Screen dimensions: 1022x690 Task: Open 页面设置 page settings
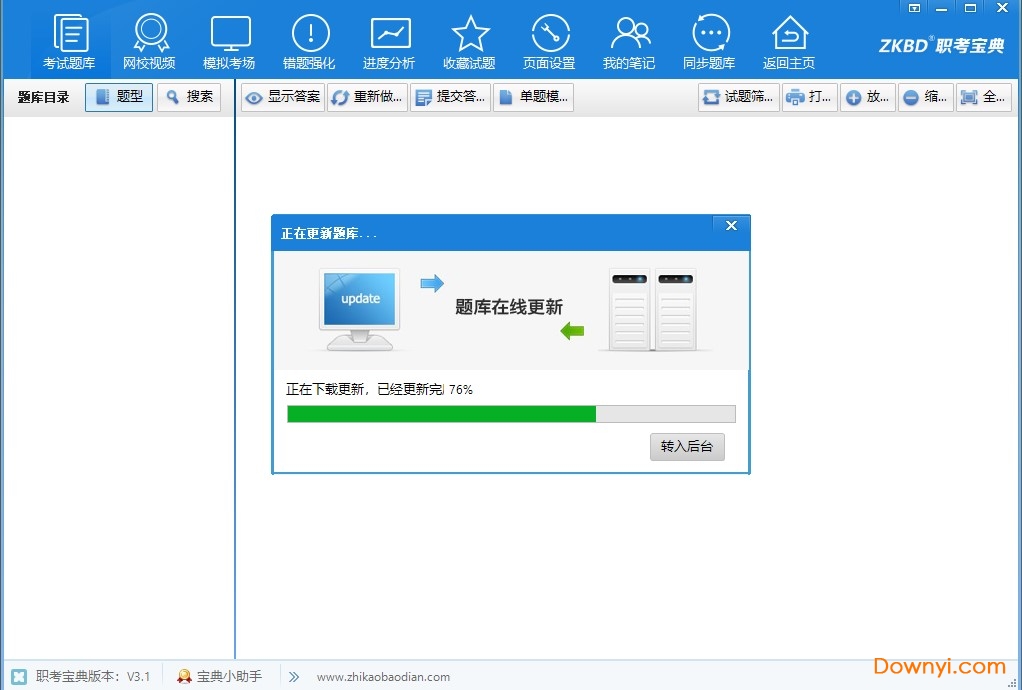coord(550,40)
